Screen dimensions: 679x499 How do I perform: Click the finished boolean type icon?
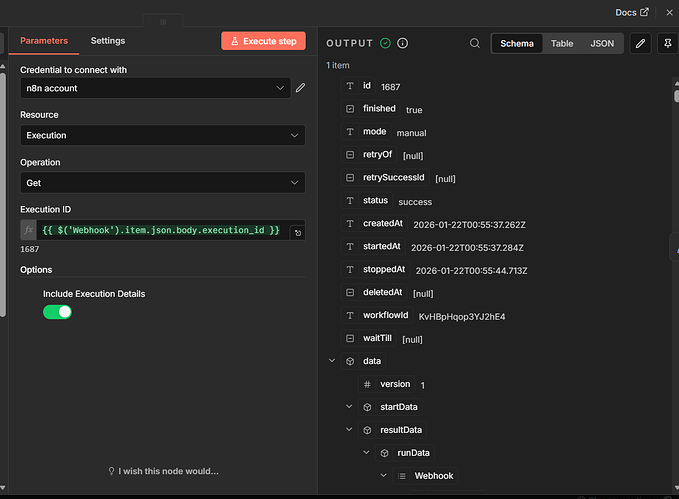350,109
